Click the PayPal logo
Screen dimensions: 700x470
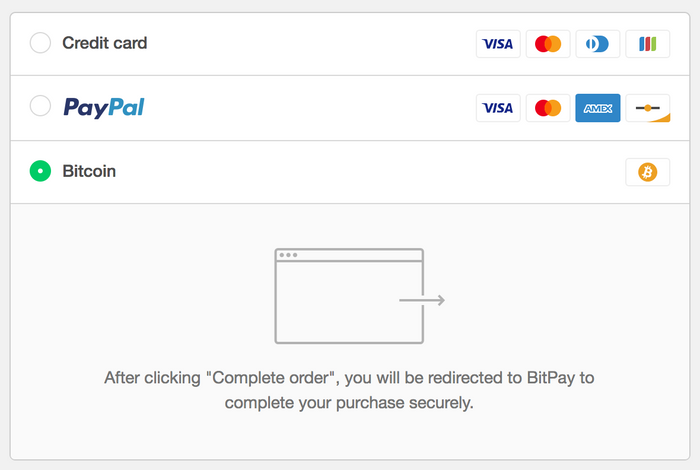pos(104,107)
